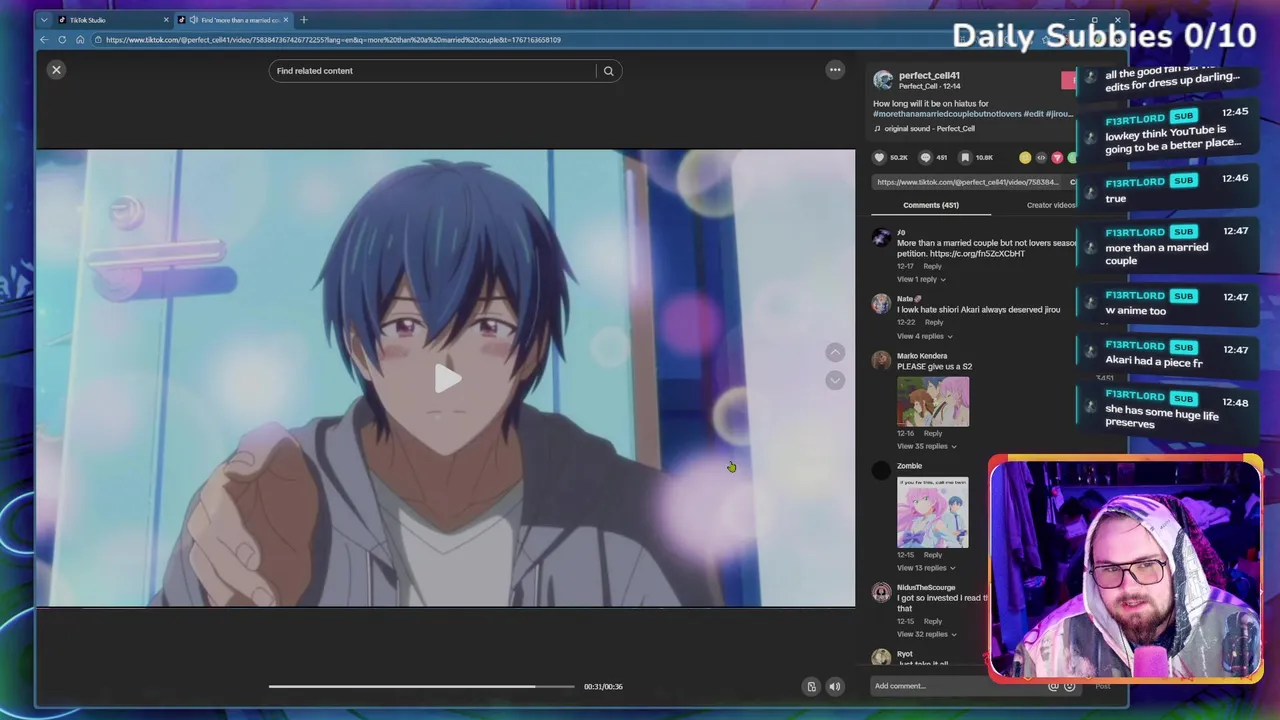Expand View 35 replies under Marko's comment

click(x=927, y=446)
